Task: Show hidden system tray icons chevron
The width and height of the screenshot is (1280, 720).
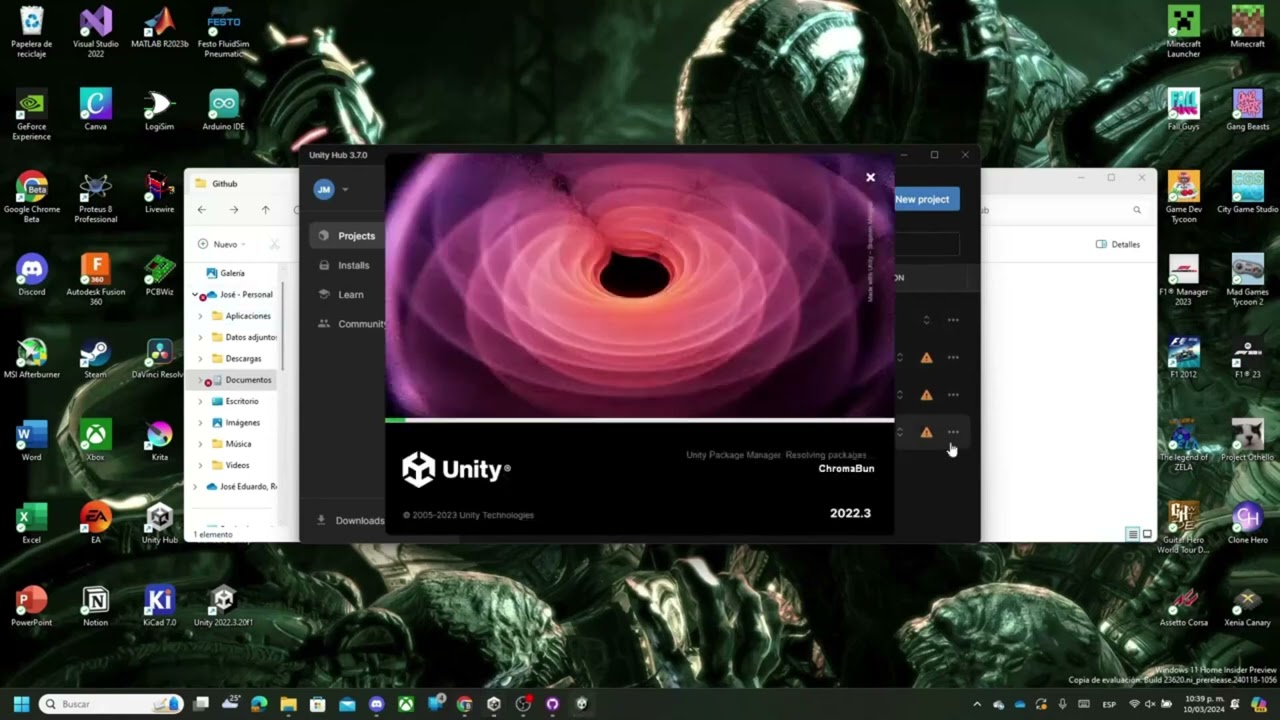Action: click(x=977, y=704)
